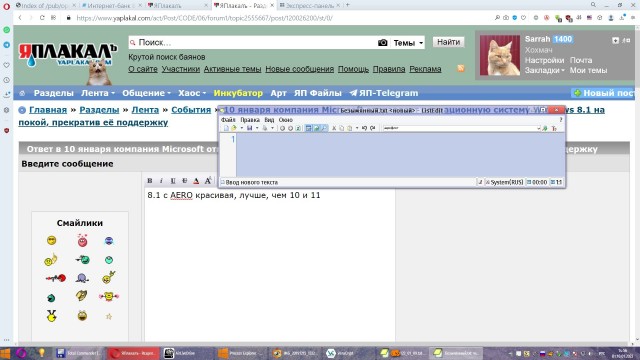Click the New file icon in ListEdit toolbar
This screenshot has width=640, height=360.
point(226,128)
